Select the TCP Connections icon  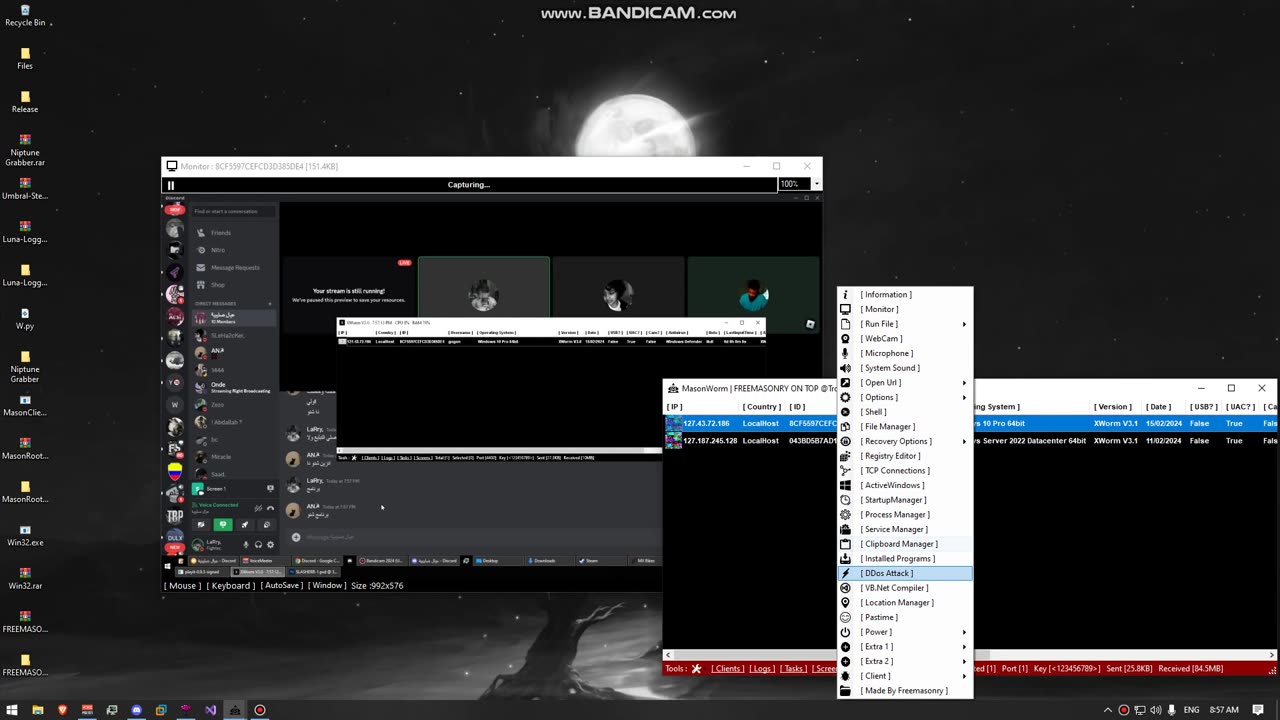coord(845,471)
